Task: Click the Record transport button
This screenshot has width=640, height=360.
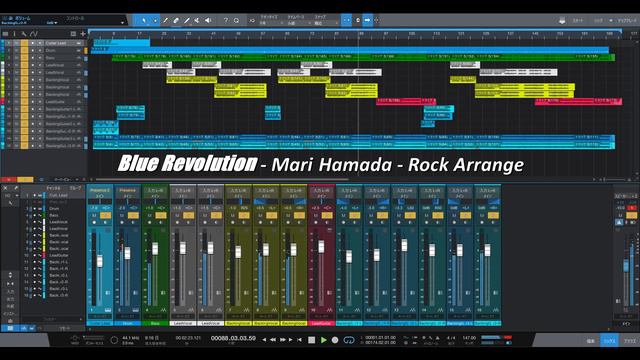Action: [x=335, y=340]
